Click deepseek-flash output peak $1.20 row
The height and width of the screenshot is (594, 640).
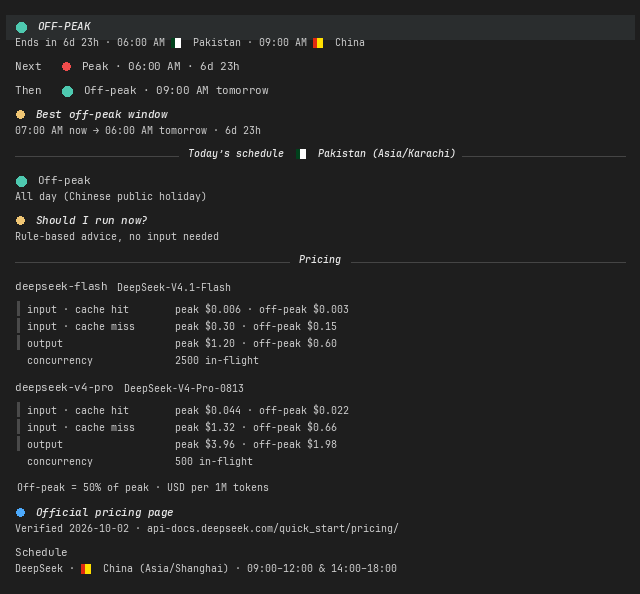(182, 344)
